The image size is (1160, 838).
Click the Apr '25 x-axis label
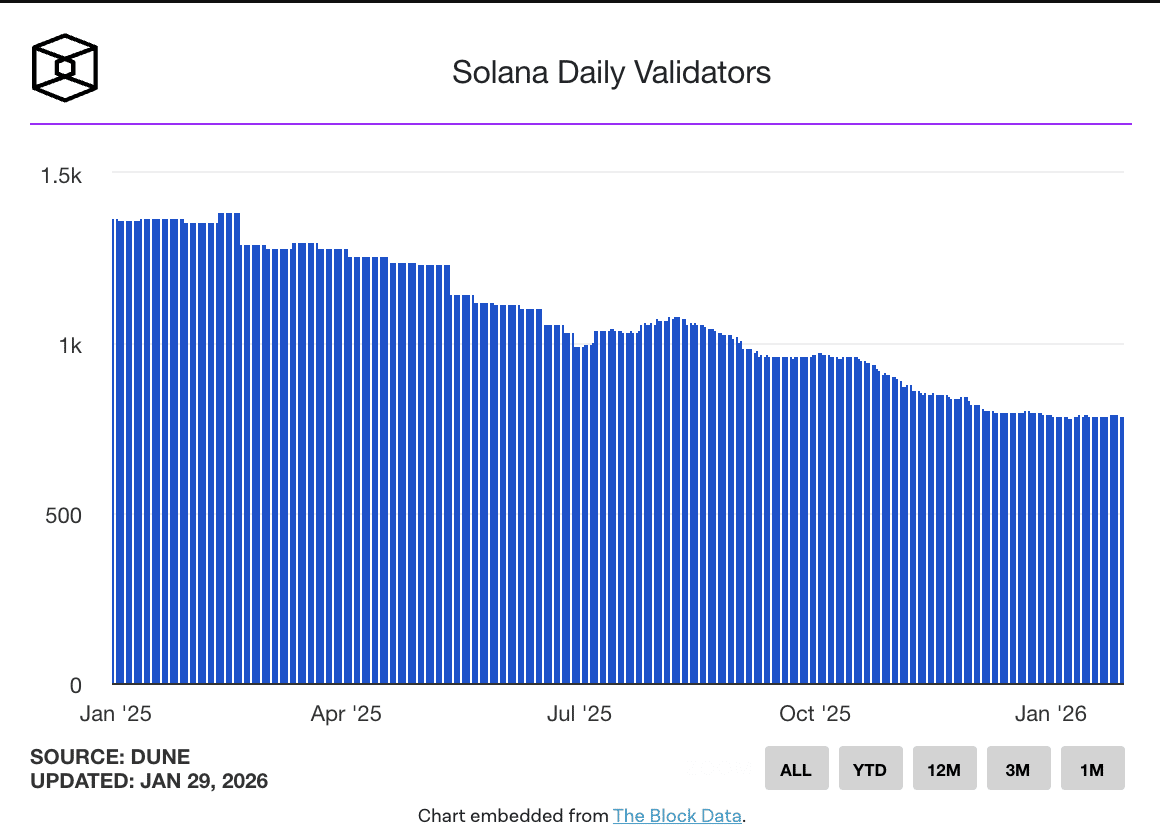click(x=346, y=714)
